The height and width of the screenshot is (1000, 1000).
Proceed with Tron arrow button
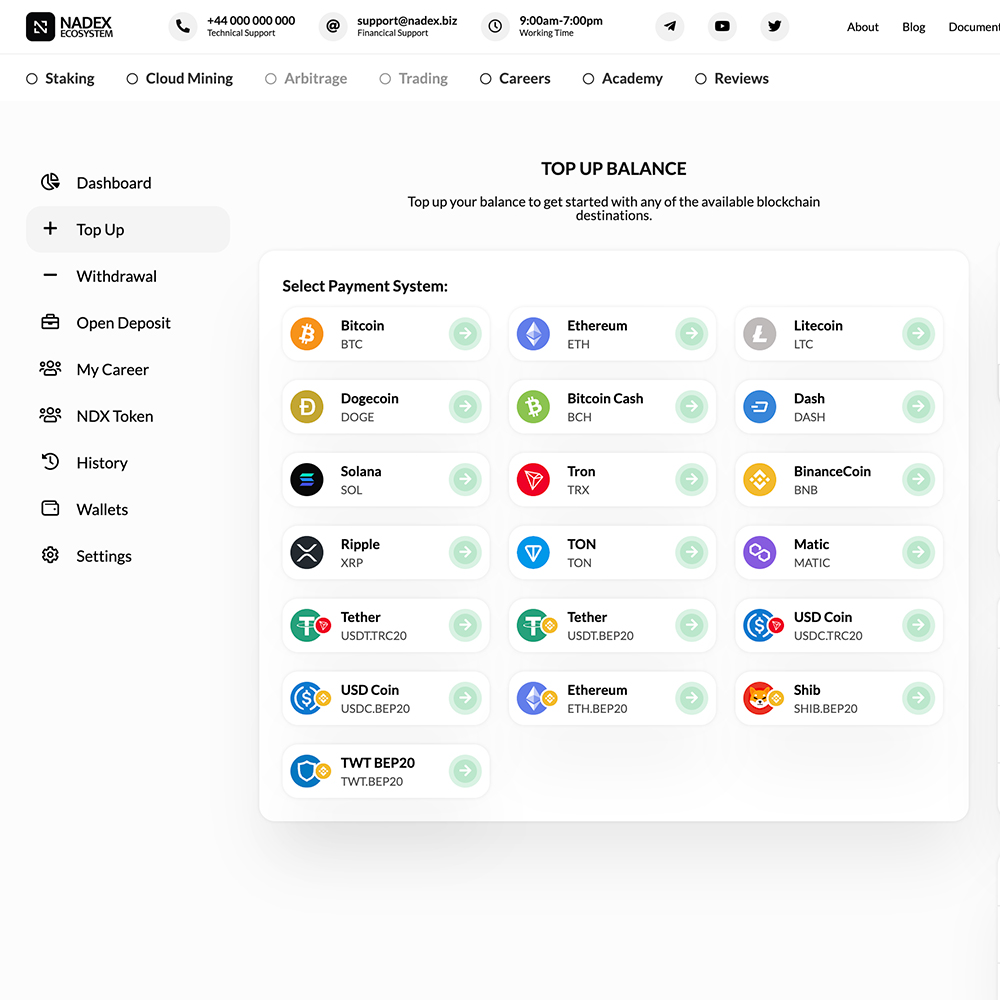click(x=691, y=480)
